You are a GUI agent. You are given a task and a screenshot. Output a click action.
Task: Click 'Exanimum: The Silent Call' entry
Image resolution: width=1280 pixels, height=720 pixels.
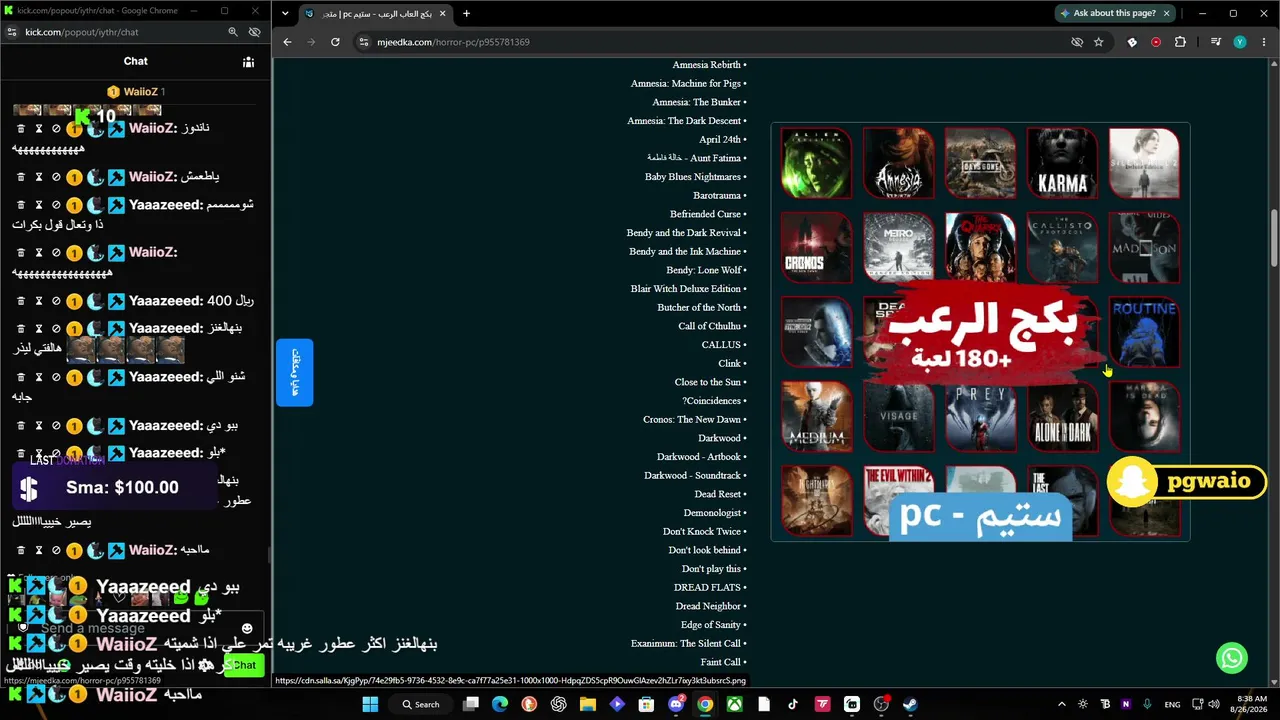point(686,644)
